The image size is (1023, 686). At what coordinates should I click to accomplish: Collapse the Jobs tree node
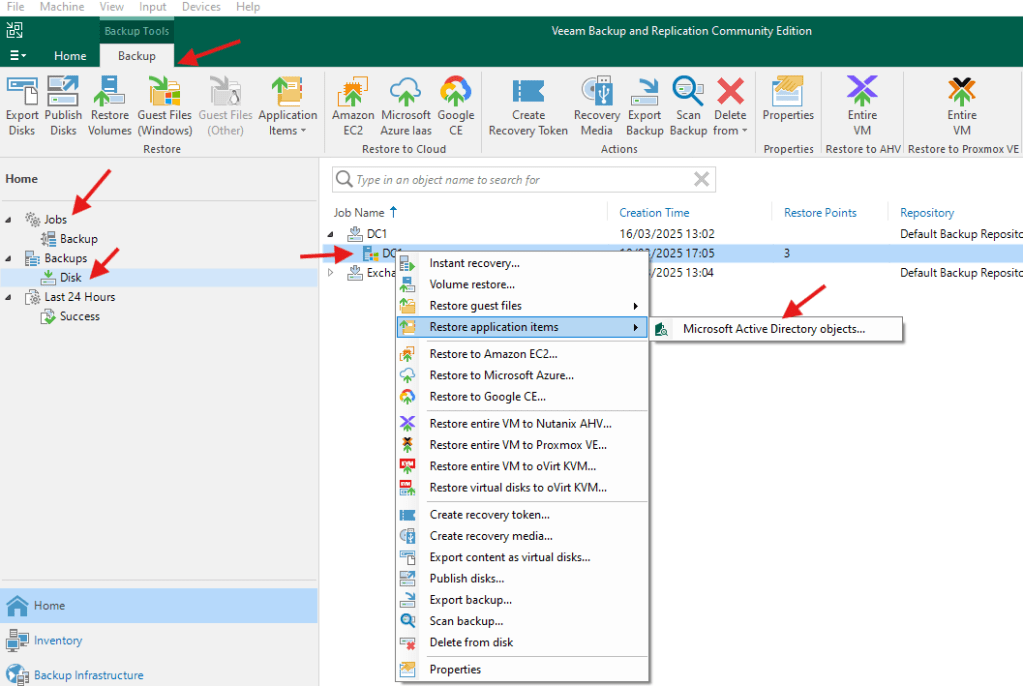pos(10,220)
